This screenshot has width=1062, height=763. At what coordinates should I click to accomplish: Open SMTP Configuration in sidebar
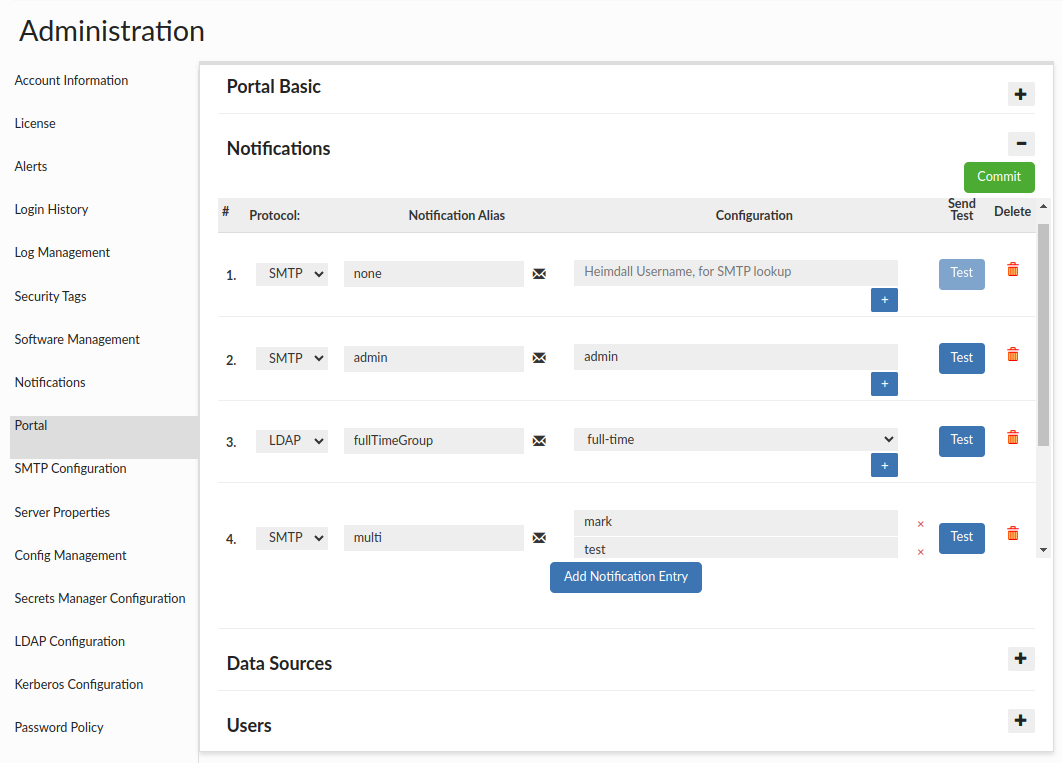coord(70,468)
